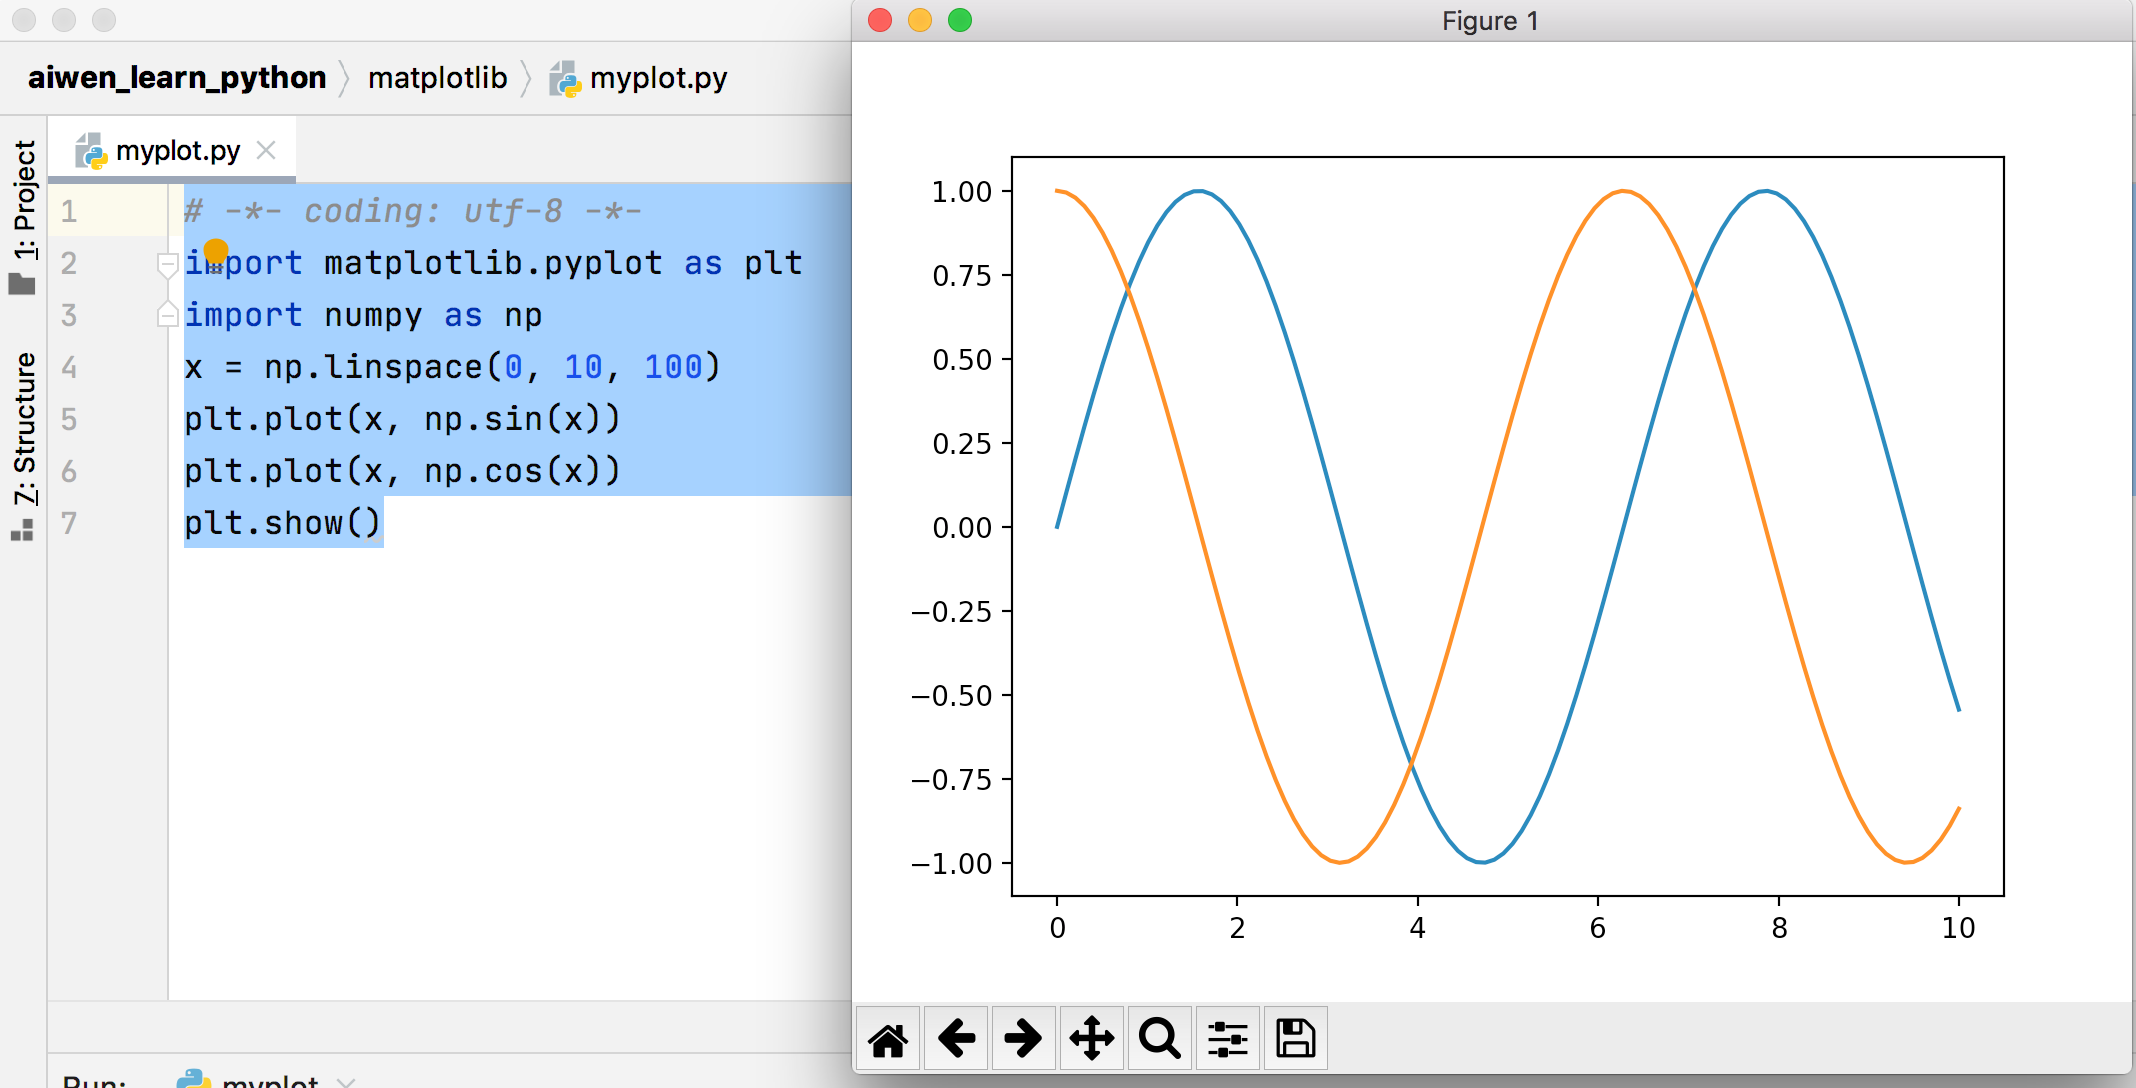Click the Python icon on myplot.py tab
This screenshot has width=2136, height=1088.
[x=91, y=151]
